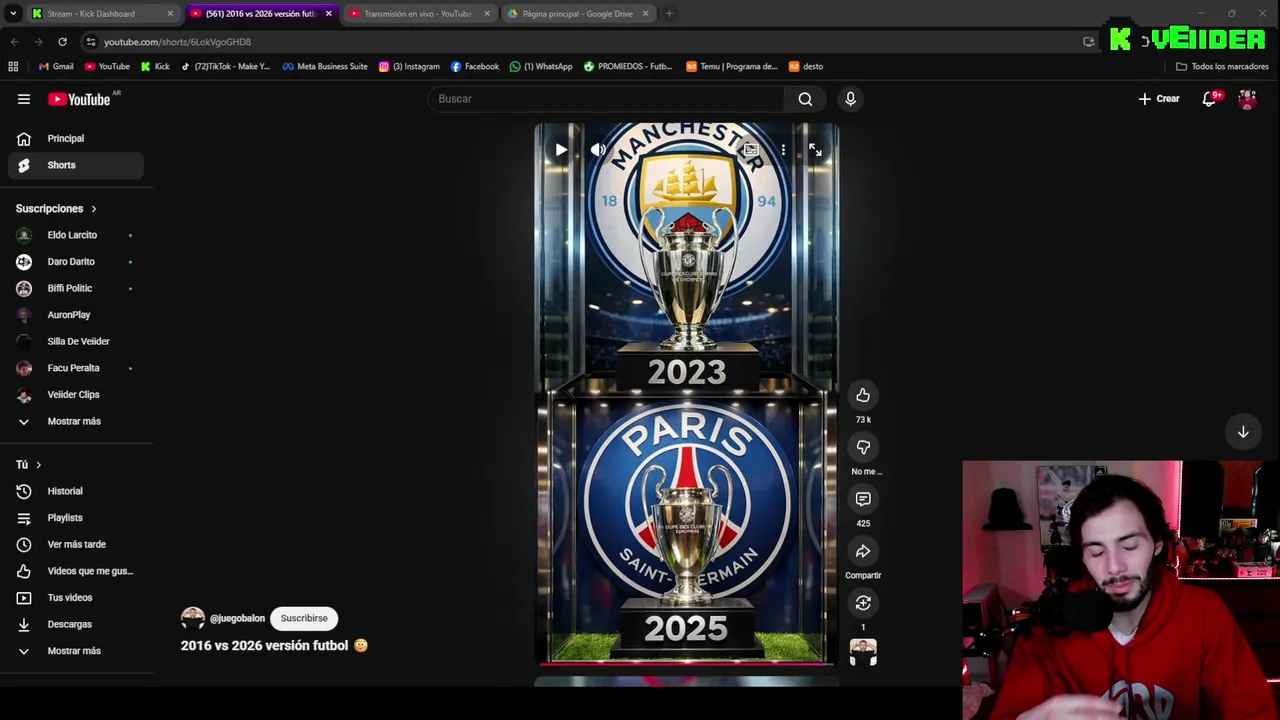Open the browser tab search dropdown
Image resolution: width=1280 pixels, height=720 pixels.
pyautogui.click(x=12, y=14)
